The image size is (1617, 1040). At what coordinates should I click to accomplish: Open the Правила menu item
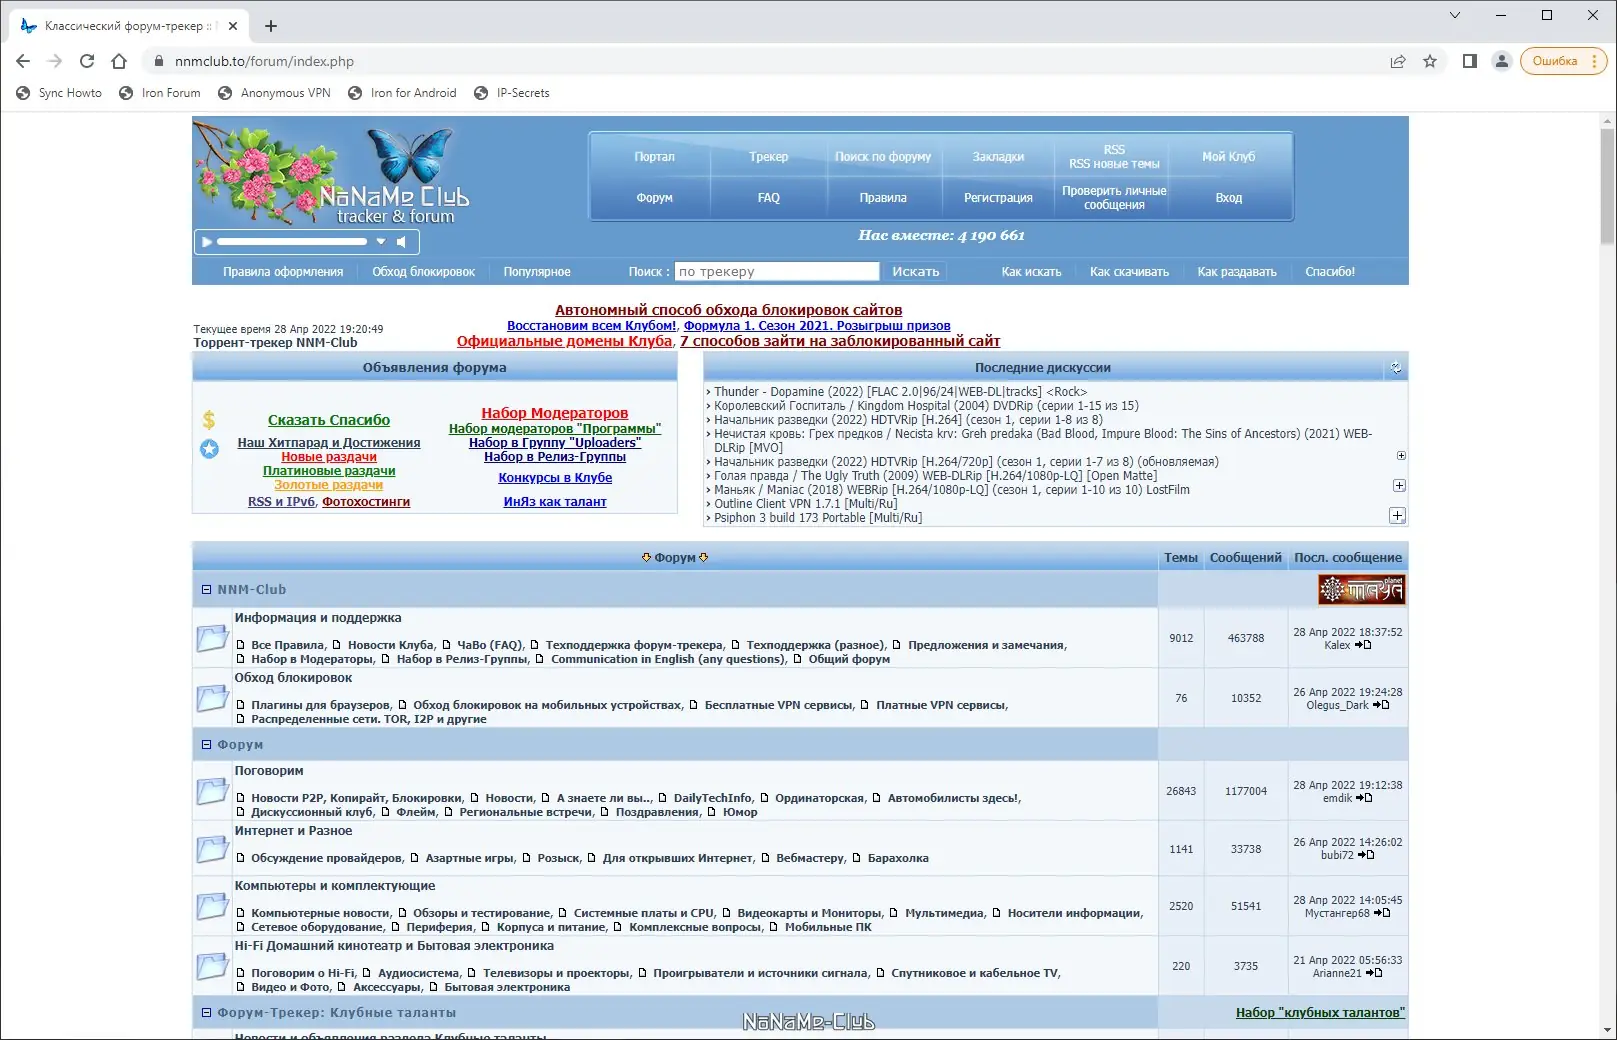point(883,198)
